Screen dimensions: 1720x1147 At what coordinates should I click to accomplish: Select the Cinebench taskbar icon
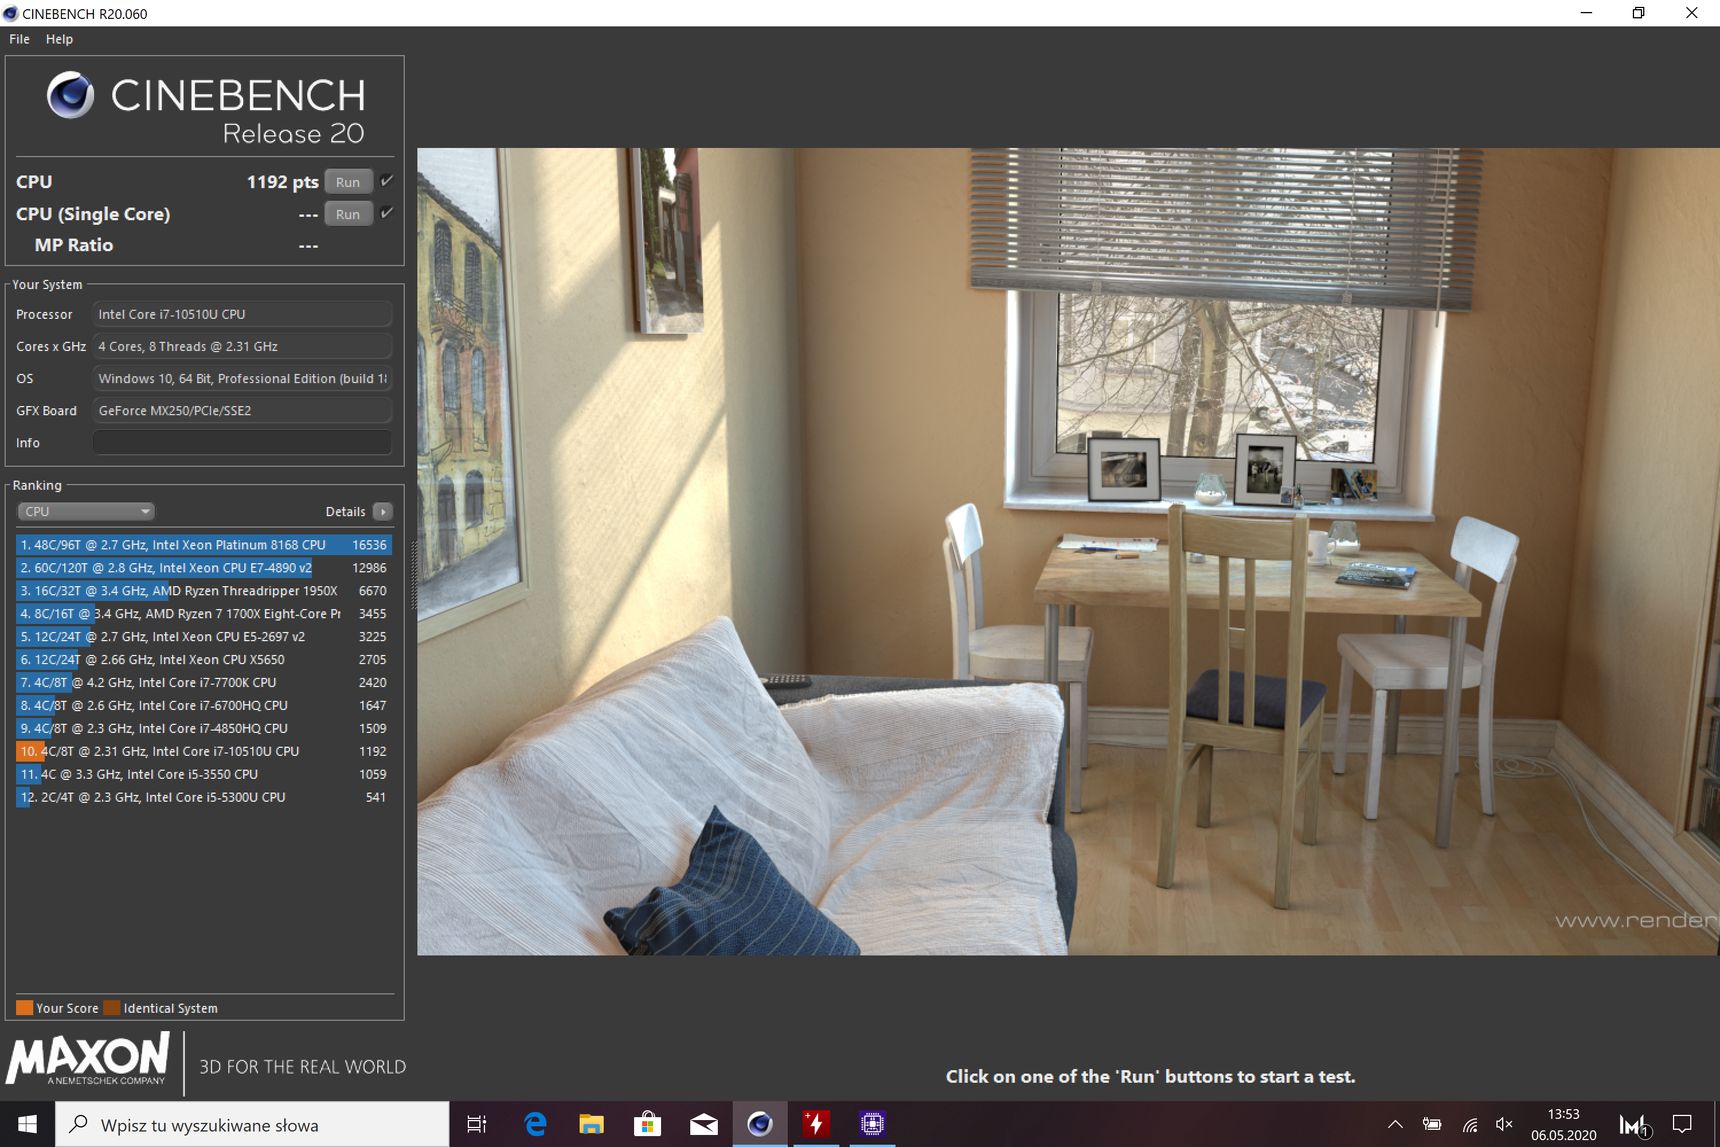[759, 1124]
